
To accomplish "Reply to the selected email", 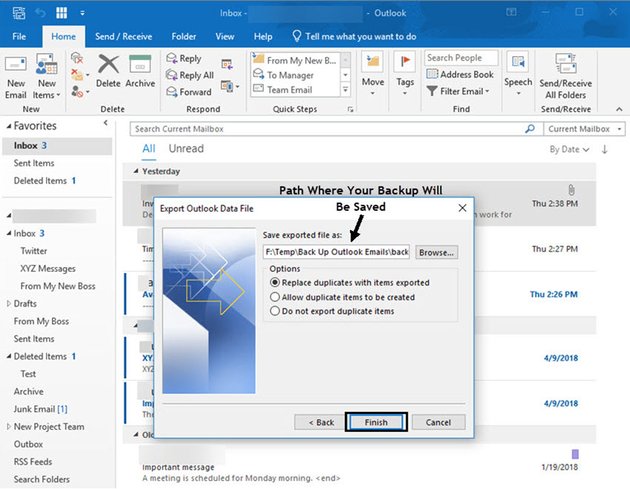I will (184, 59).
